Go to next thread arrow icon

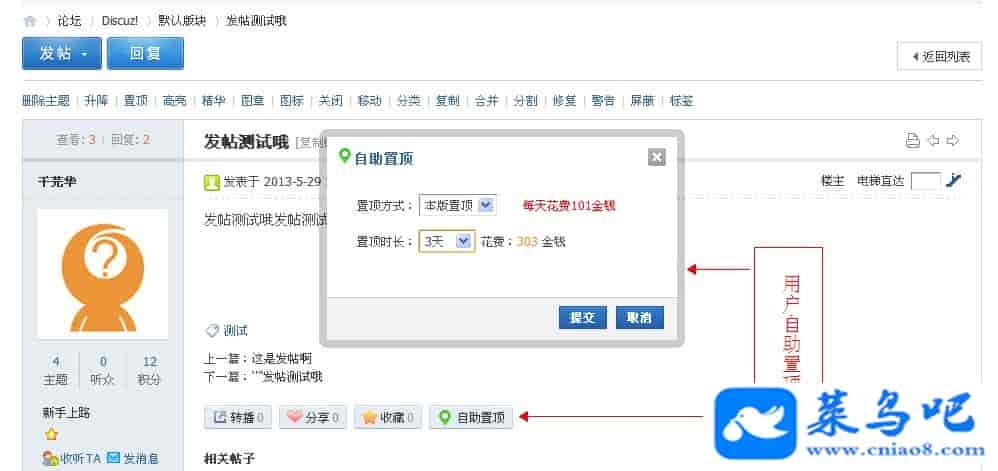point(953,141)
